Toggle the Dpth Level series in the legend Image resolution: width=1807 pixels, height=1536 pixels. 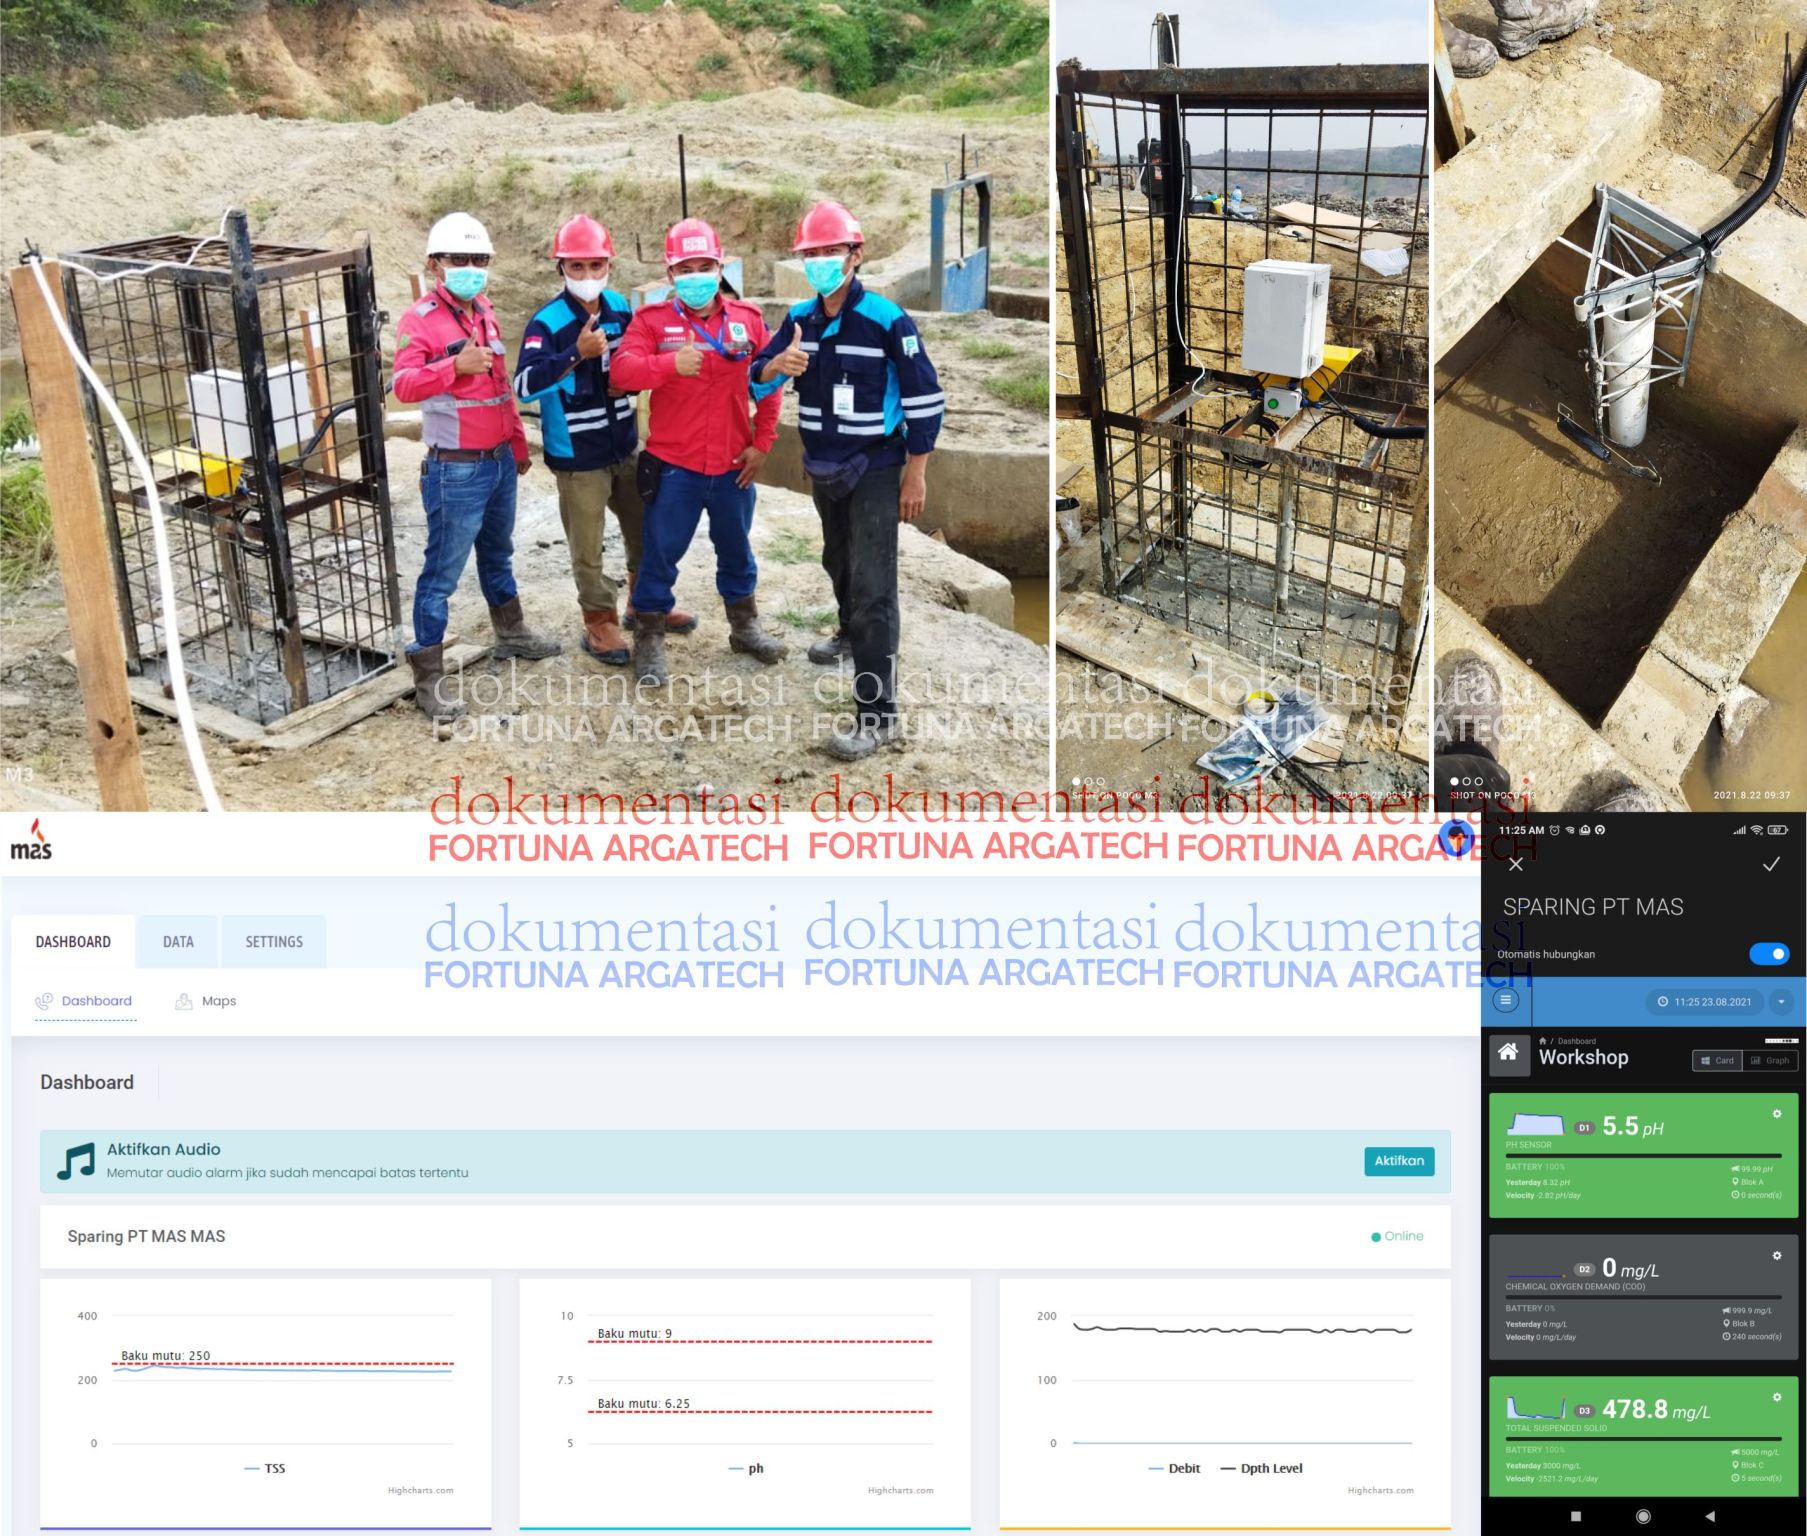coord(1262,1468)
